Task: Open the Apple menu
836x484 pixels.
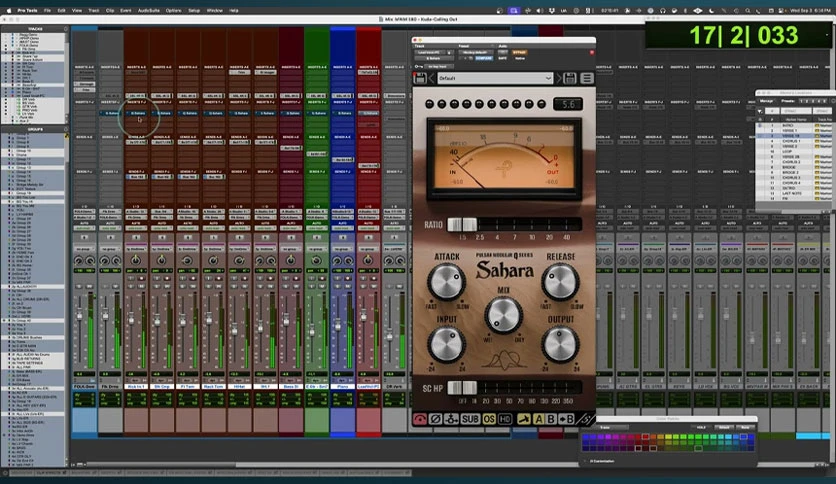Action: point(9,10)
